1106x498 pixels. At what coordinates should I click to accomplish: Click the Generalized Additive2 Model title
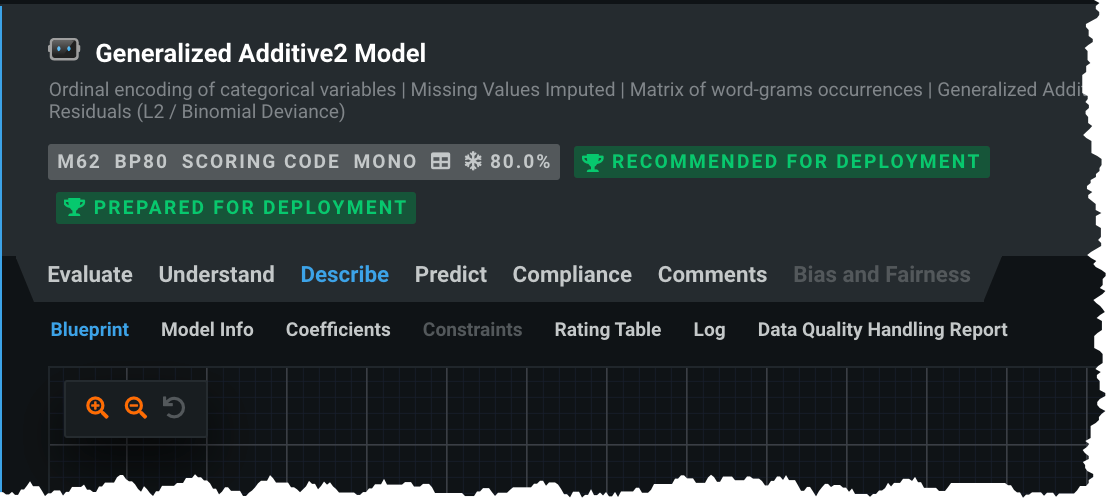[x=260, y=53]
